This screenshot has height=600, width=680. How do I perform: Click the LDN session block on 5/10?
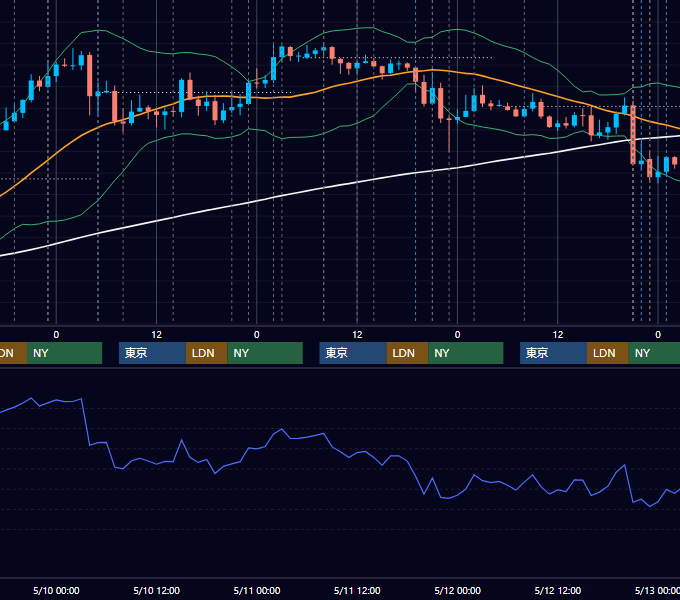point(206,353)
